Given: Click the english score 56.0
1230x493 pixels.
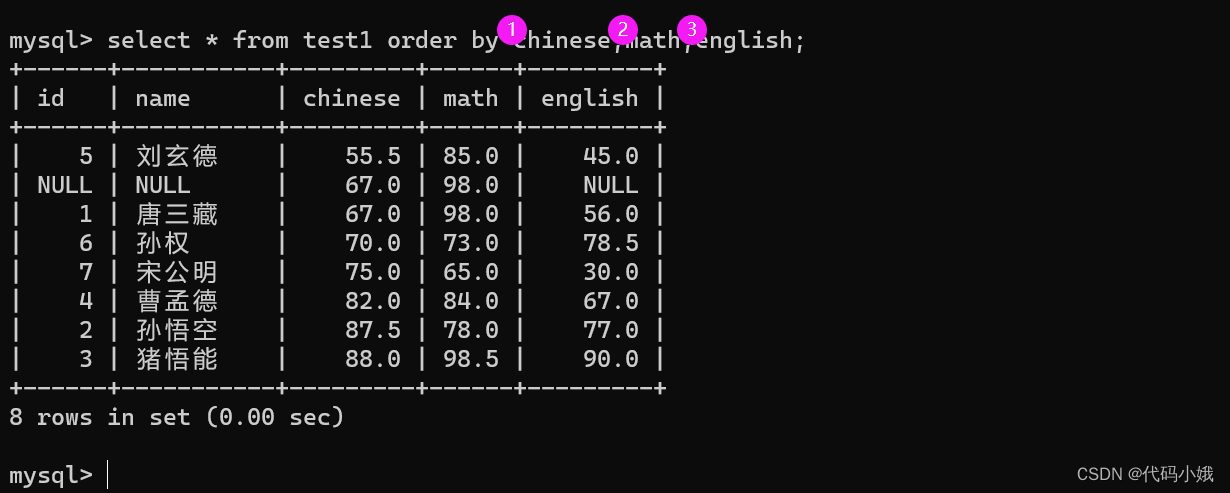Looking at the screenshot, I should [x=611, y=214].
